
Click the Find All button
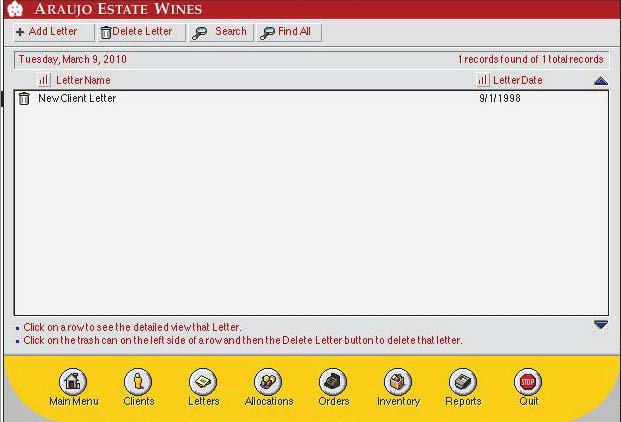pos(289,32)
